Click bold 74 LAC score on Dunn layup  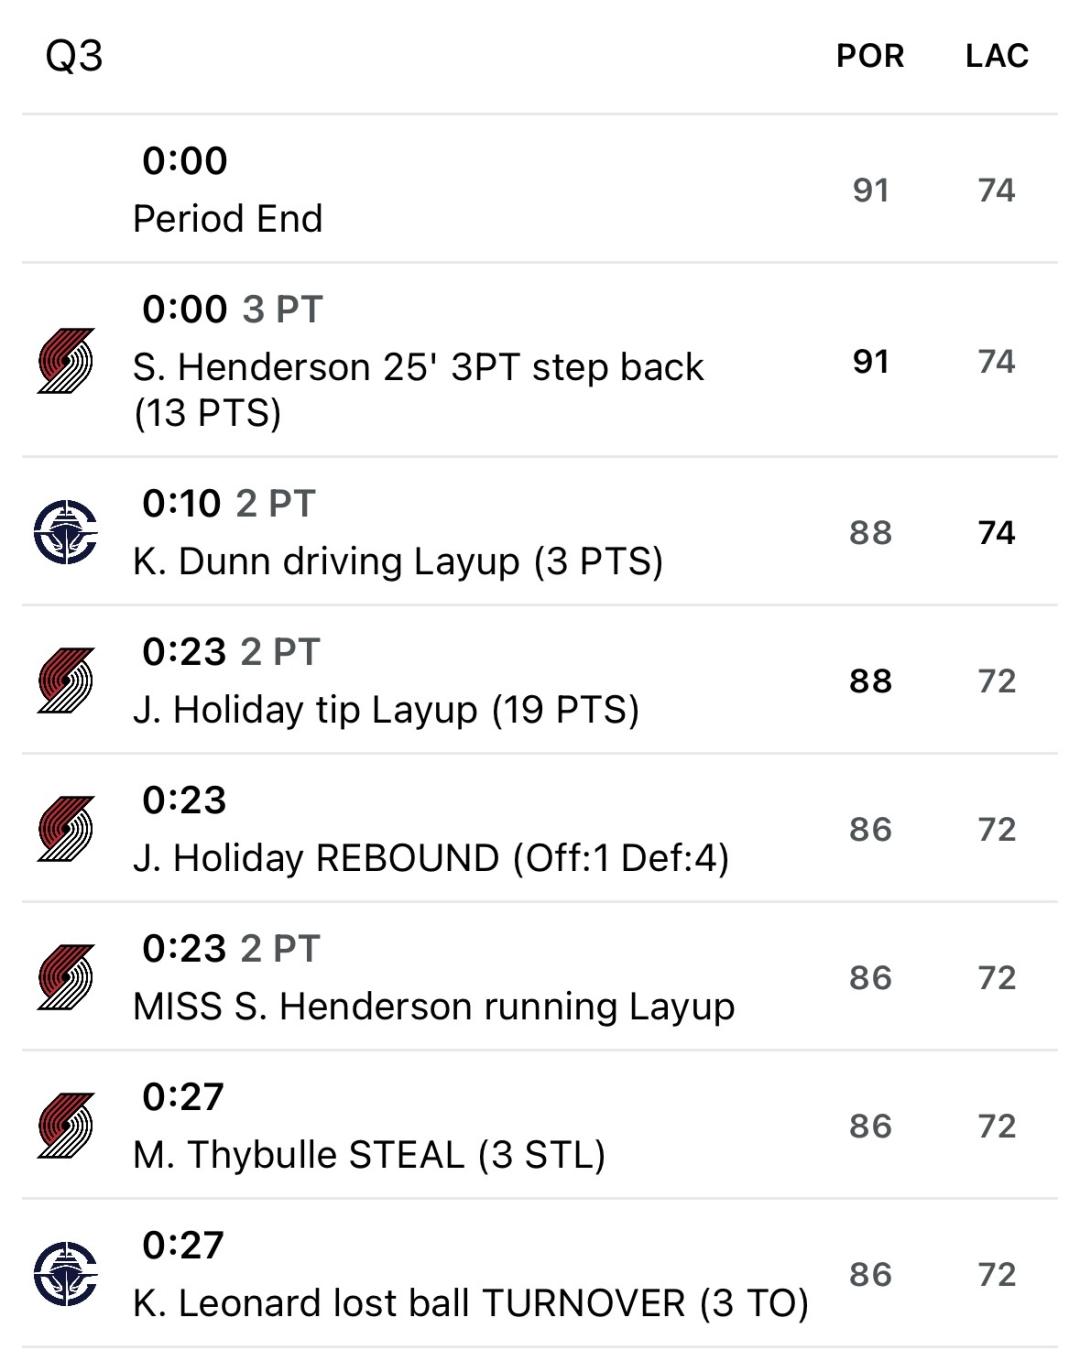click(997, 532)
